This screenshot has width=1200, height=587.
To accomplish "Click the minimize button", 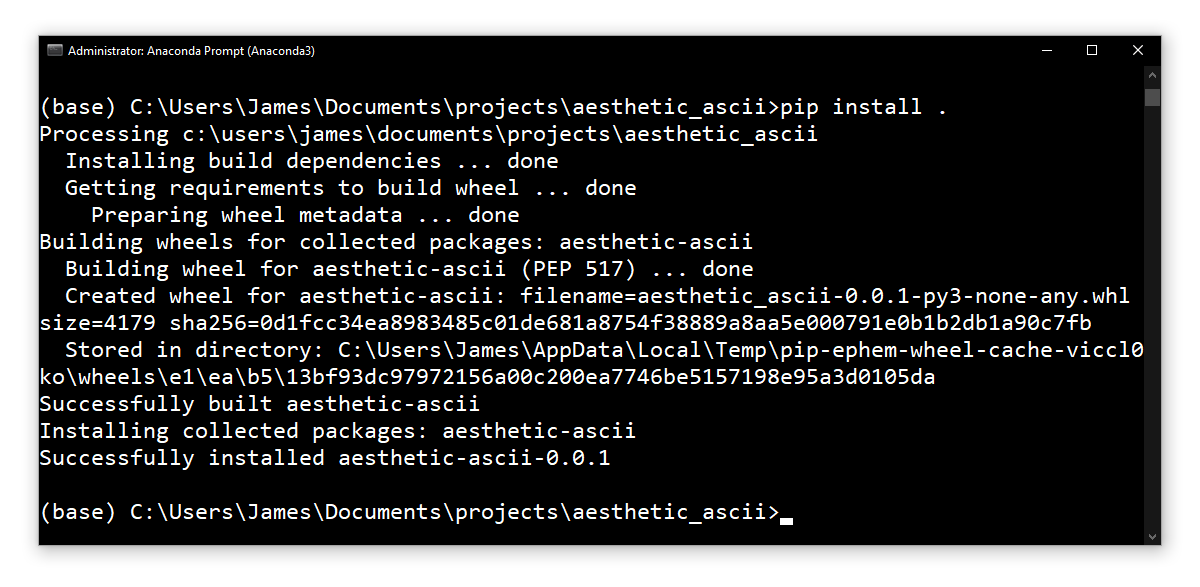I will point(1046,50).
